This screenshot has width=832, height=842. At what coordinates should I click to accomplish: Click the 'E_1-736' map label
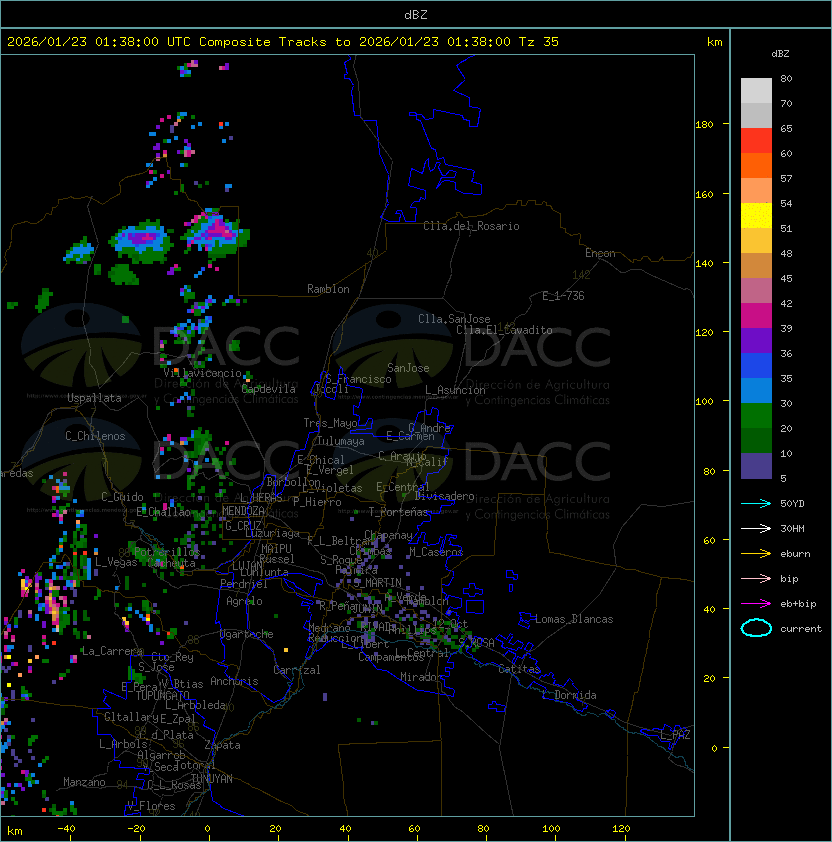(563, 296)
